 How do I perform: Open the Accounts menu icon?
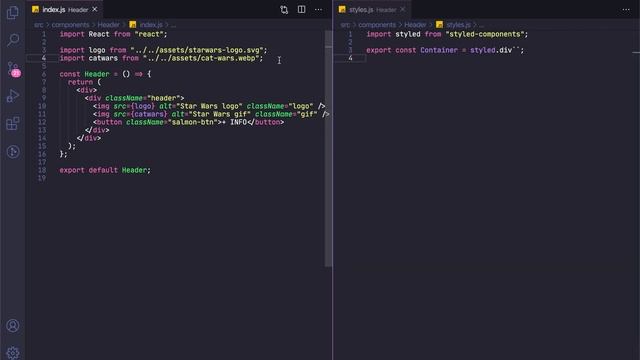tap(13, 326)
